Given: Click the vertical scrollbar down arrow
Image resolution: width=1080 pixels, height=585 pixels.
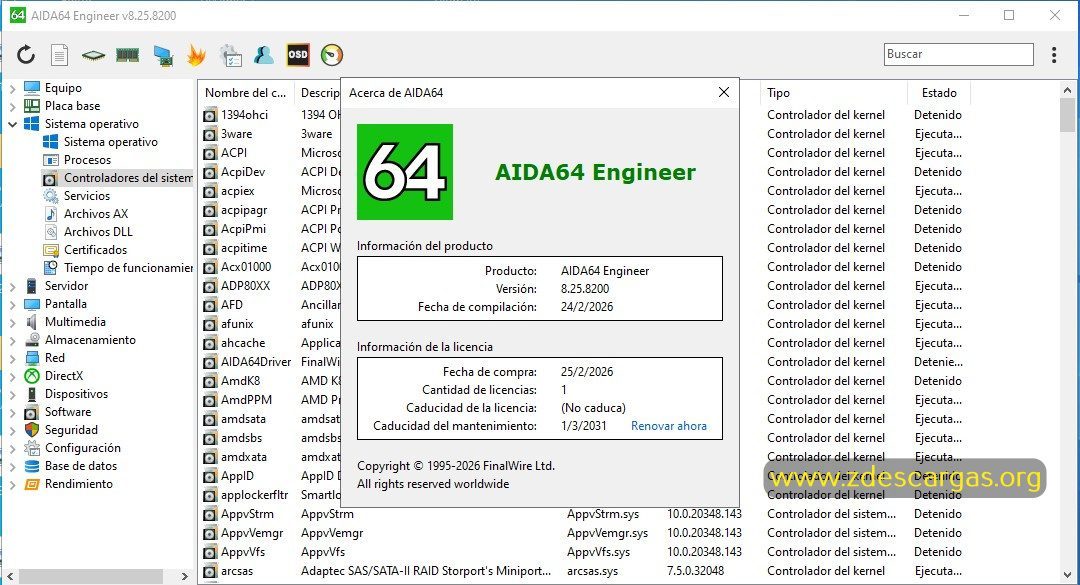Looking at the screenshot, I should click(1068, 574).
